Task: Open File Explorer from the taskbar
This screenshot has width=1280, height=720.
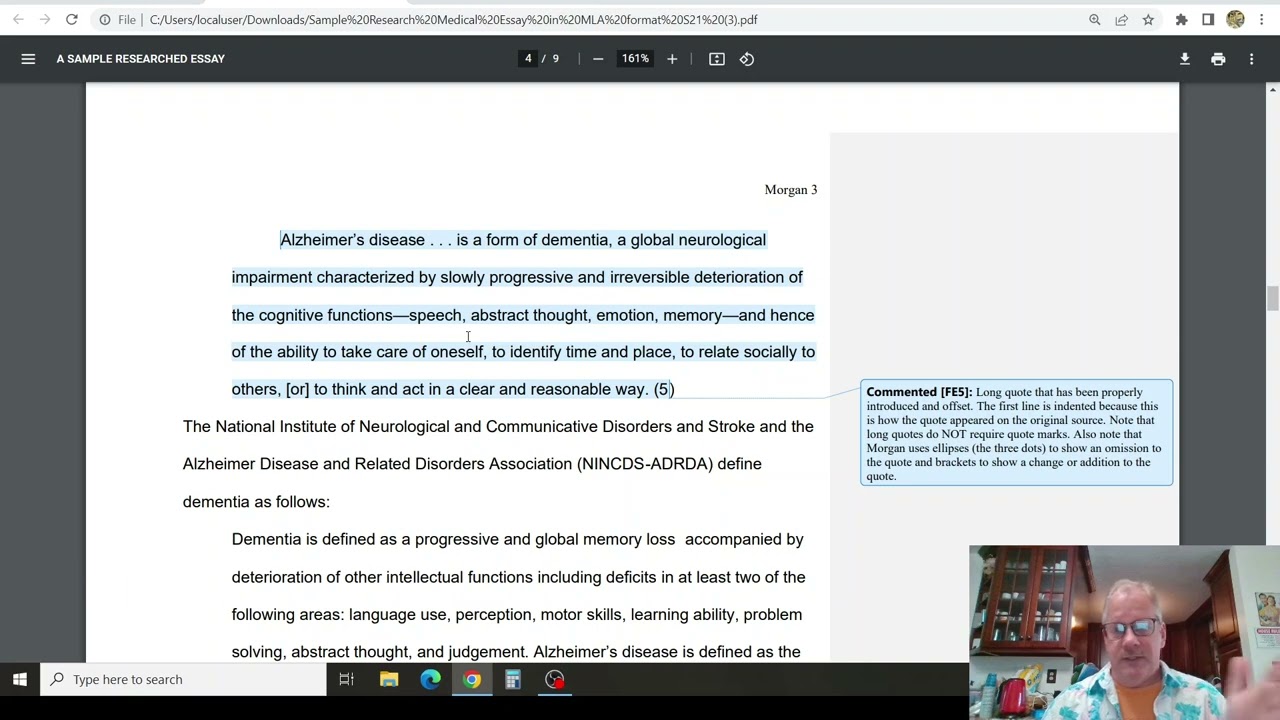Action: click(x=389, y=680)
